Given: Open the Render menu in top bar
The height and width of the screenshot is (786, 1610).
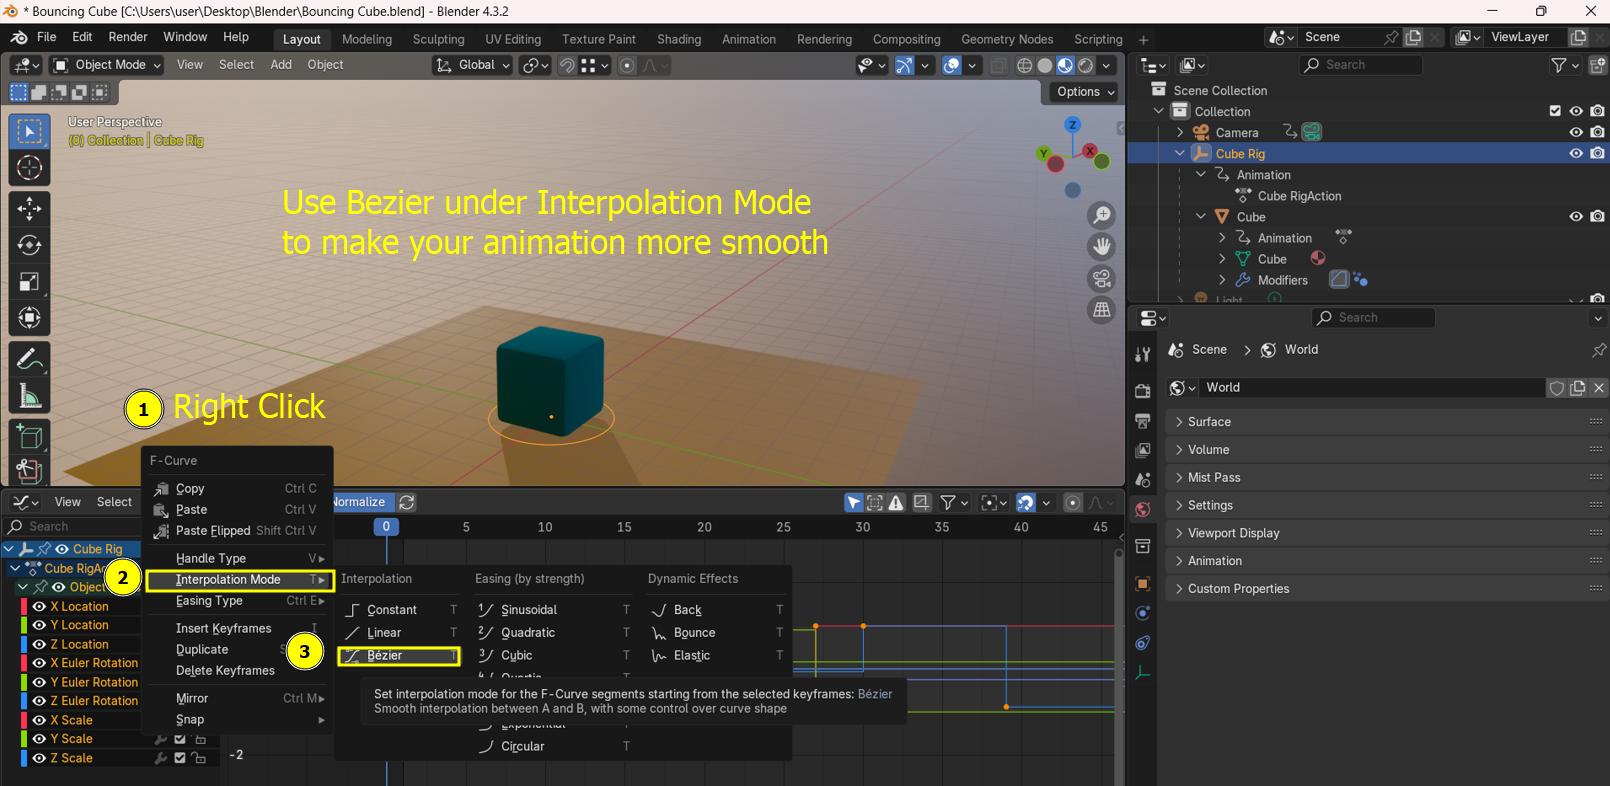Looking at the screenshot, I should pos(128,37).
